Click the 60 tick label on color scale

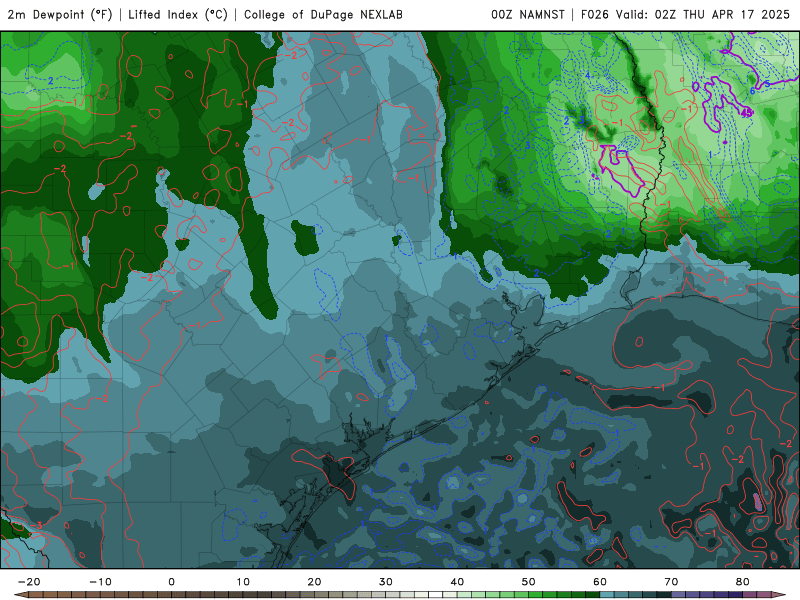point(600,582)
